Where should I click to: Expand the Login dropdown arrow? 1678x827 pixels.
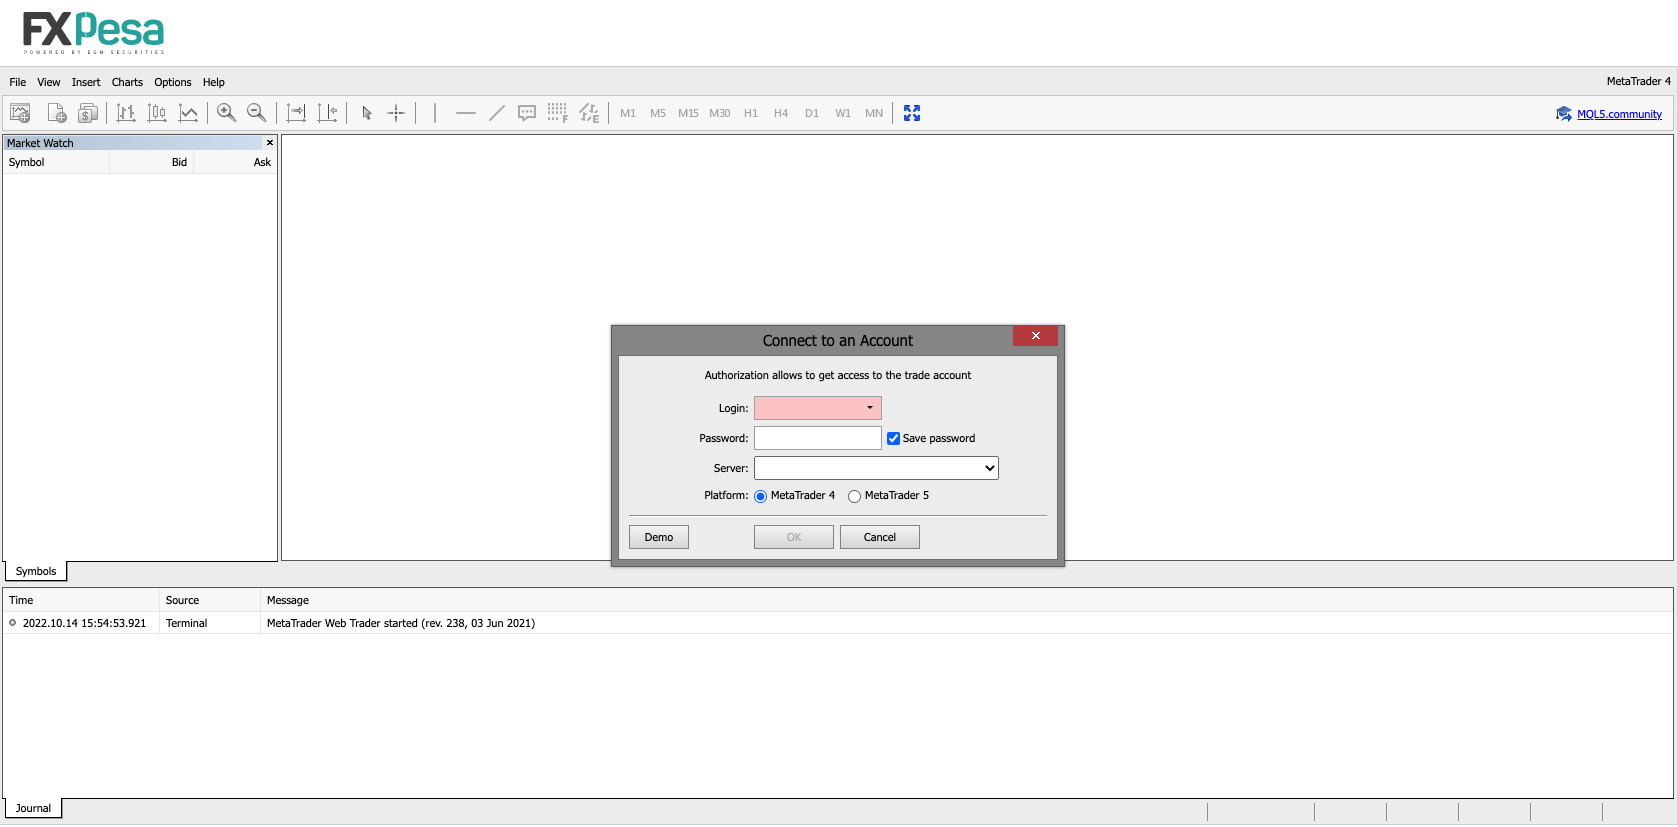pyautogui.click(x=870, y=408)
